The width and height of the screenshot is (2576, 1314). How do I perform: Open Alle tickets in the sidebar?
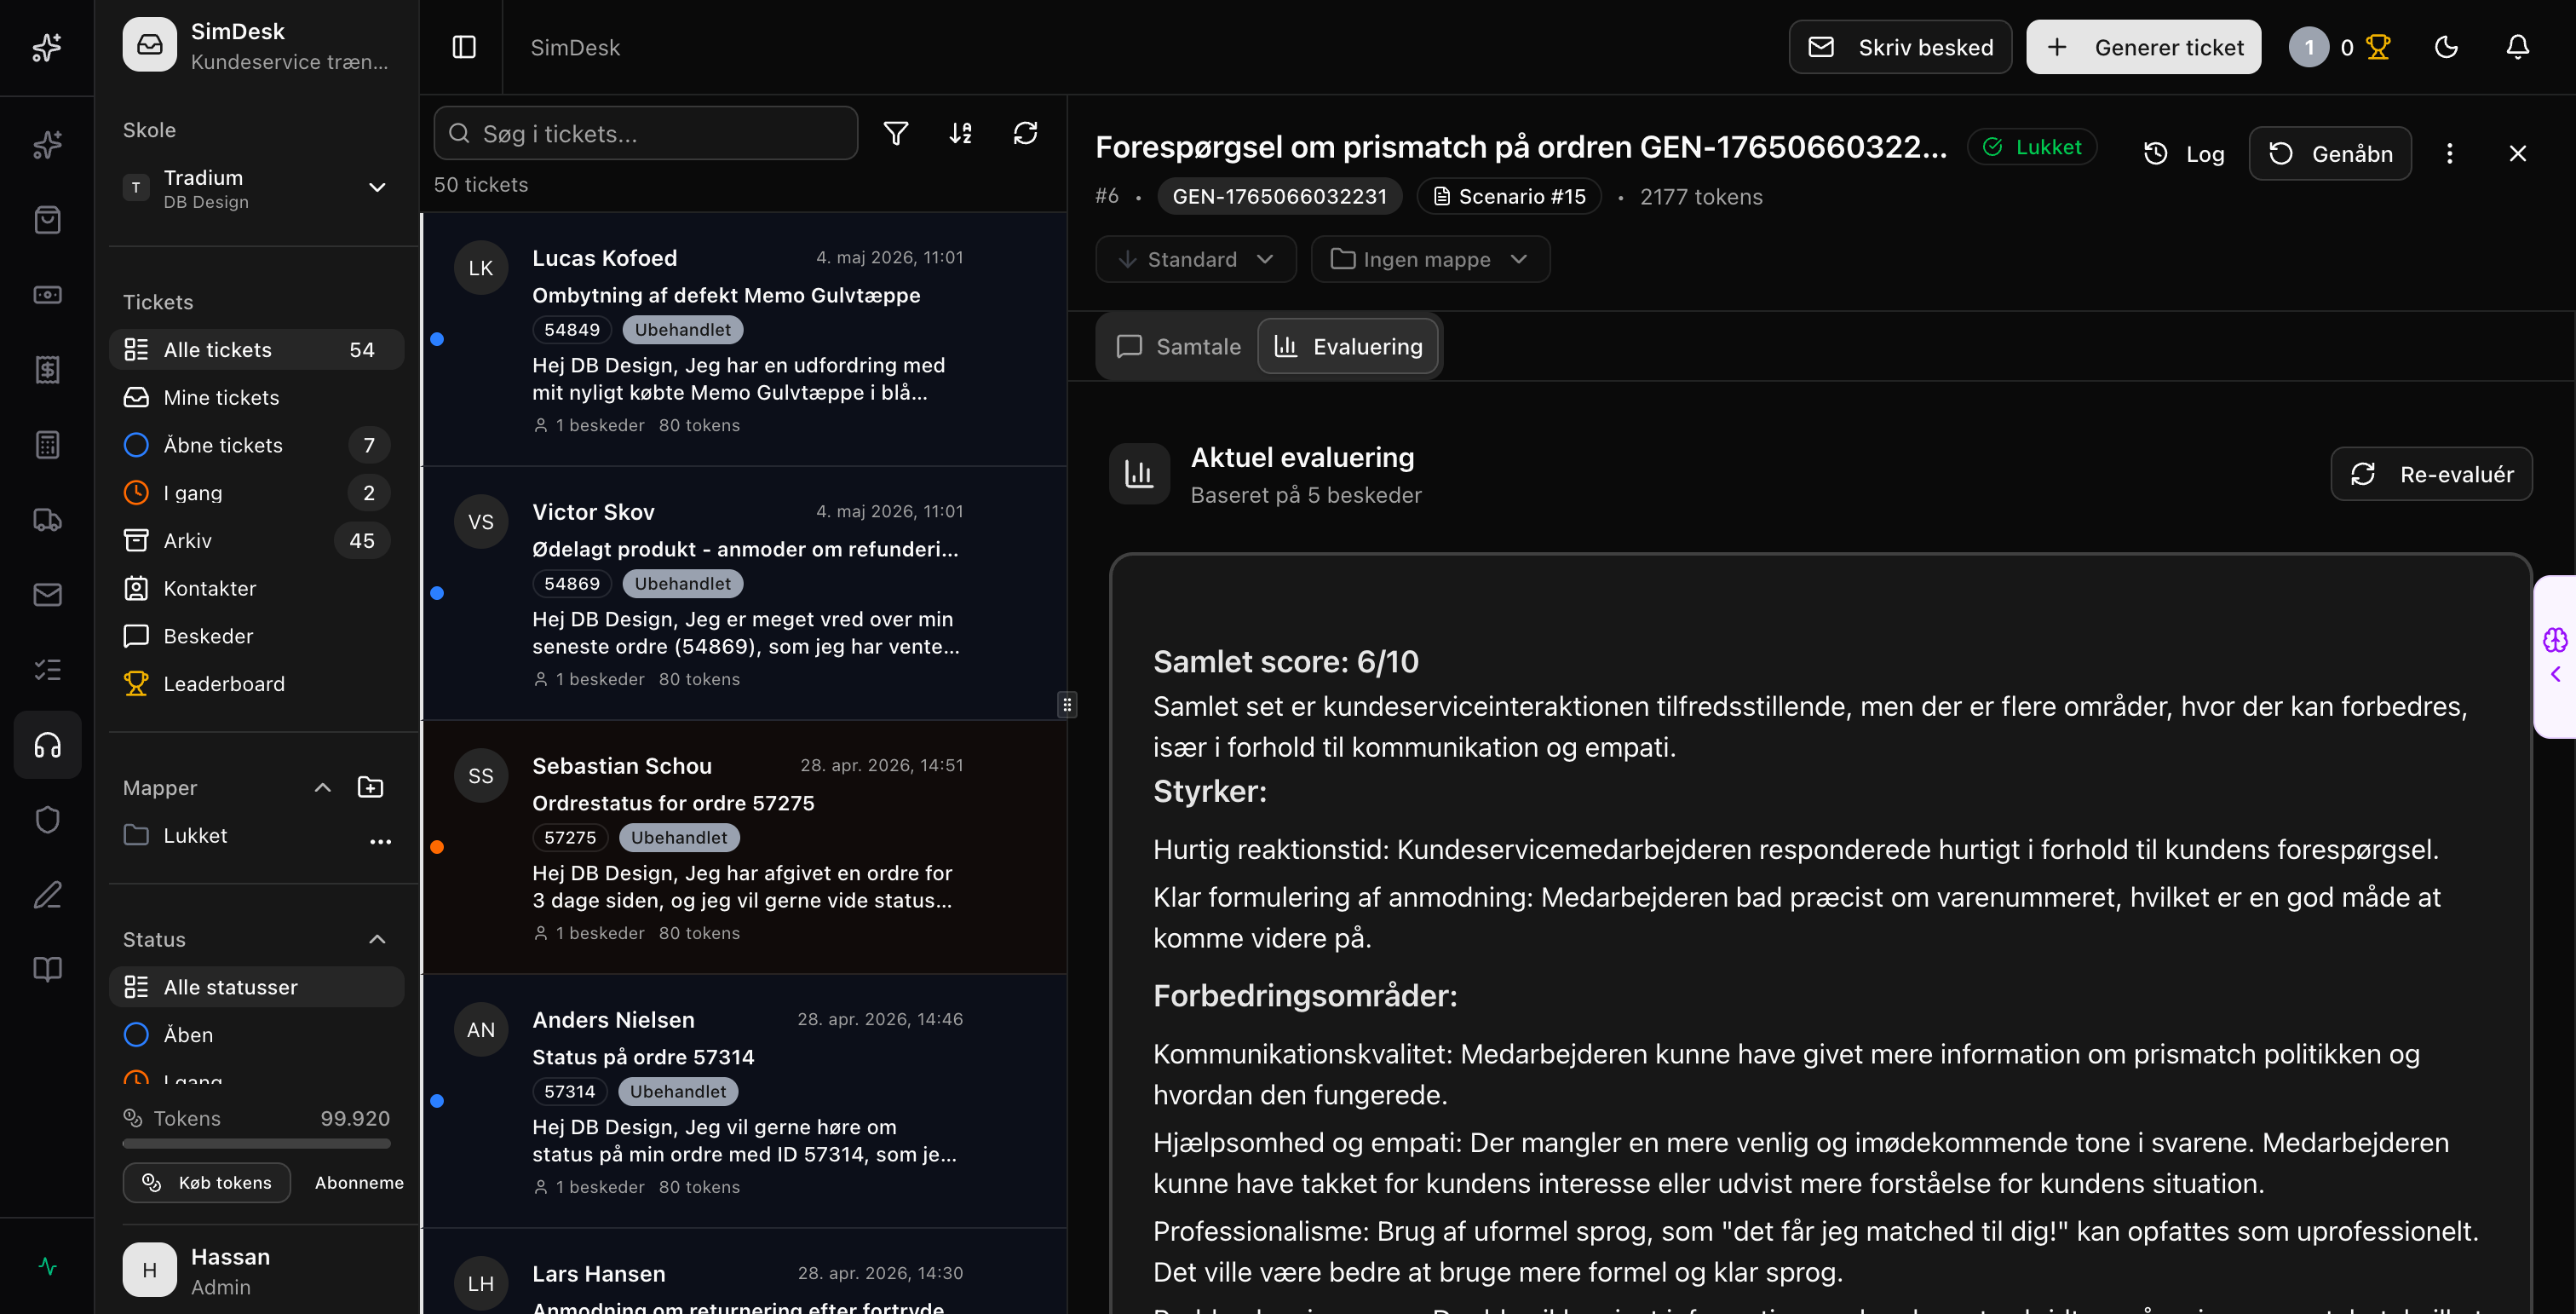coord(257,349)
